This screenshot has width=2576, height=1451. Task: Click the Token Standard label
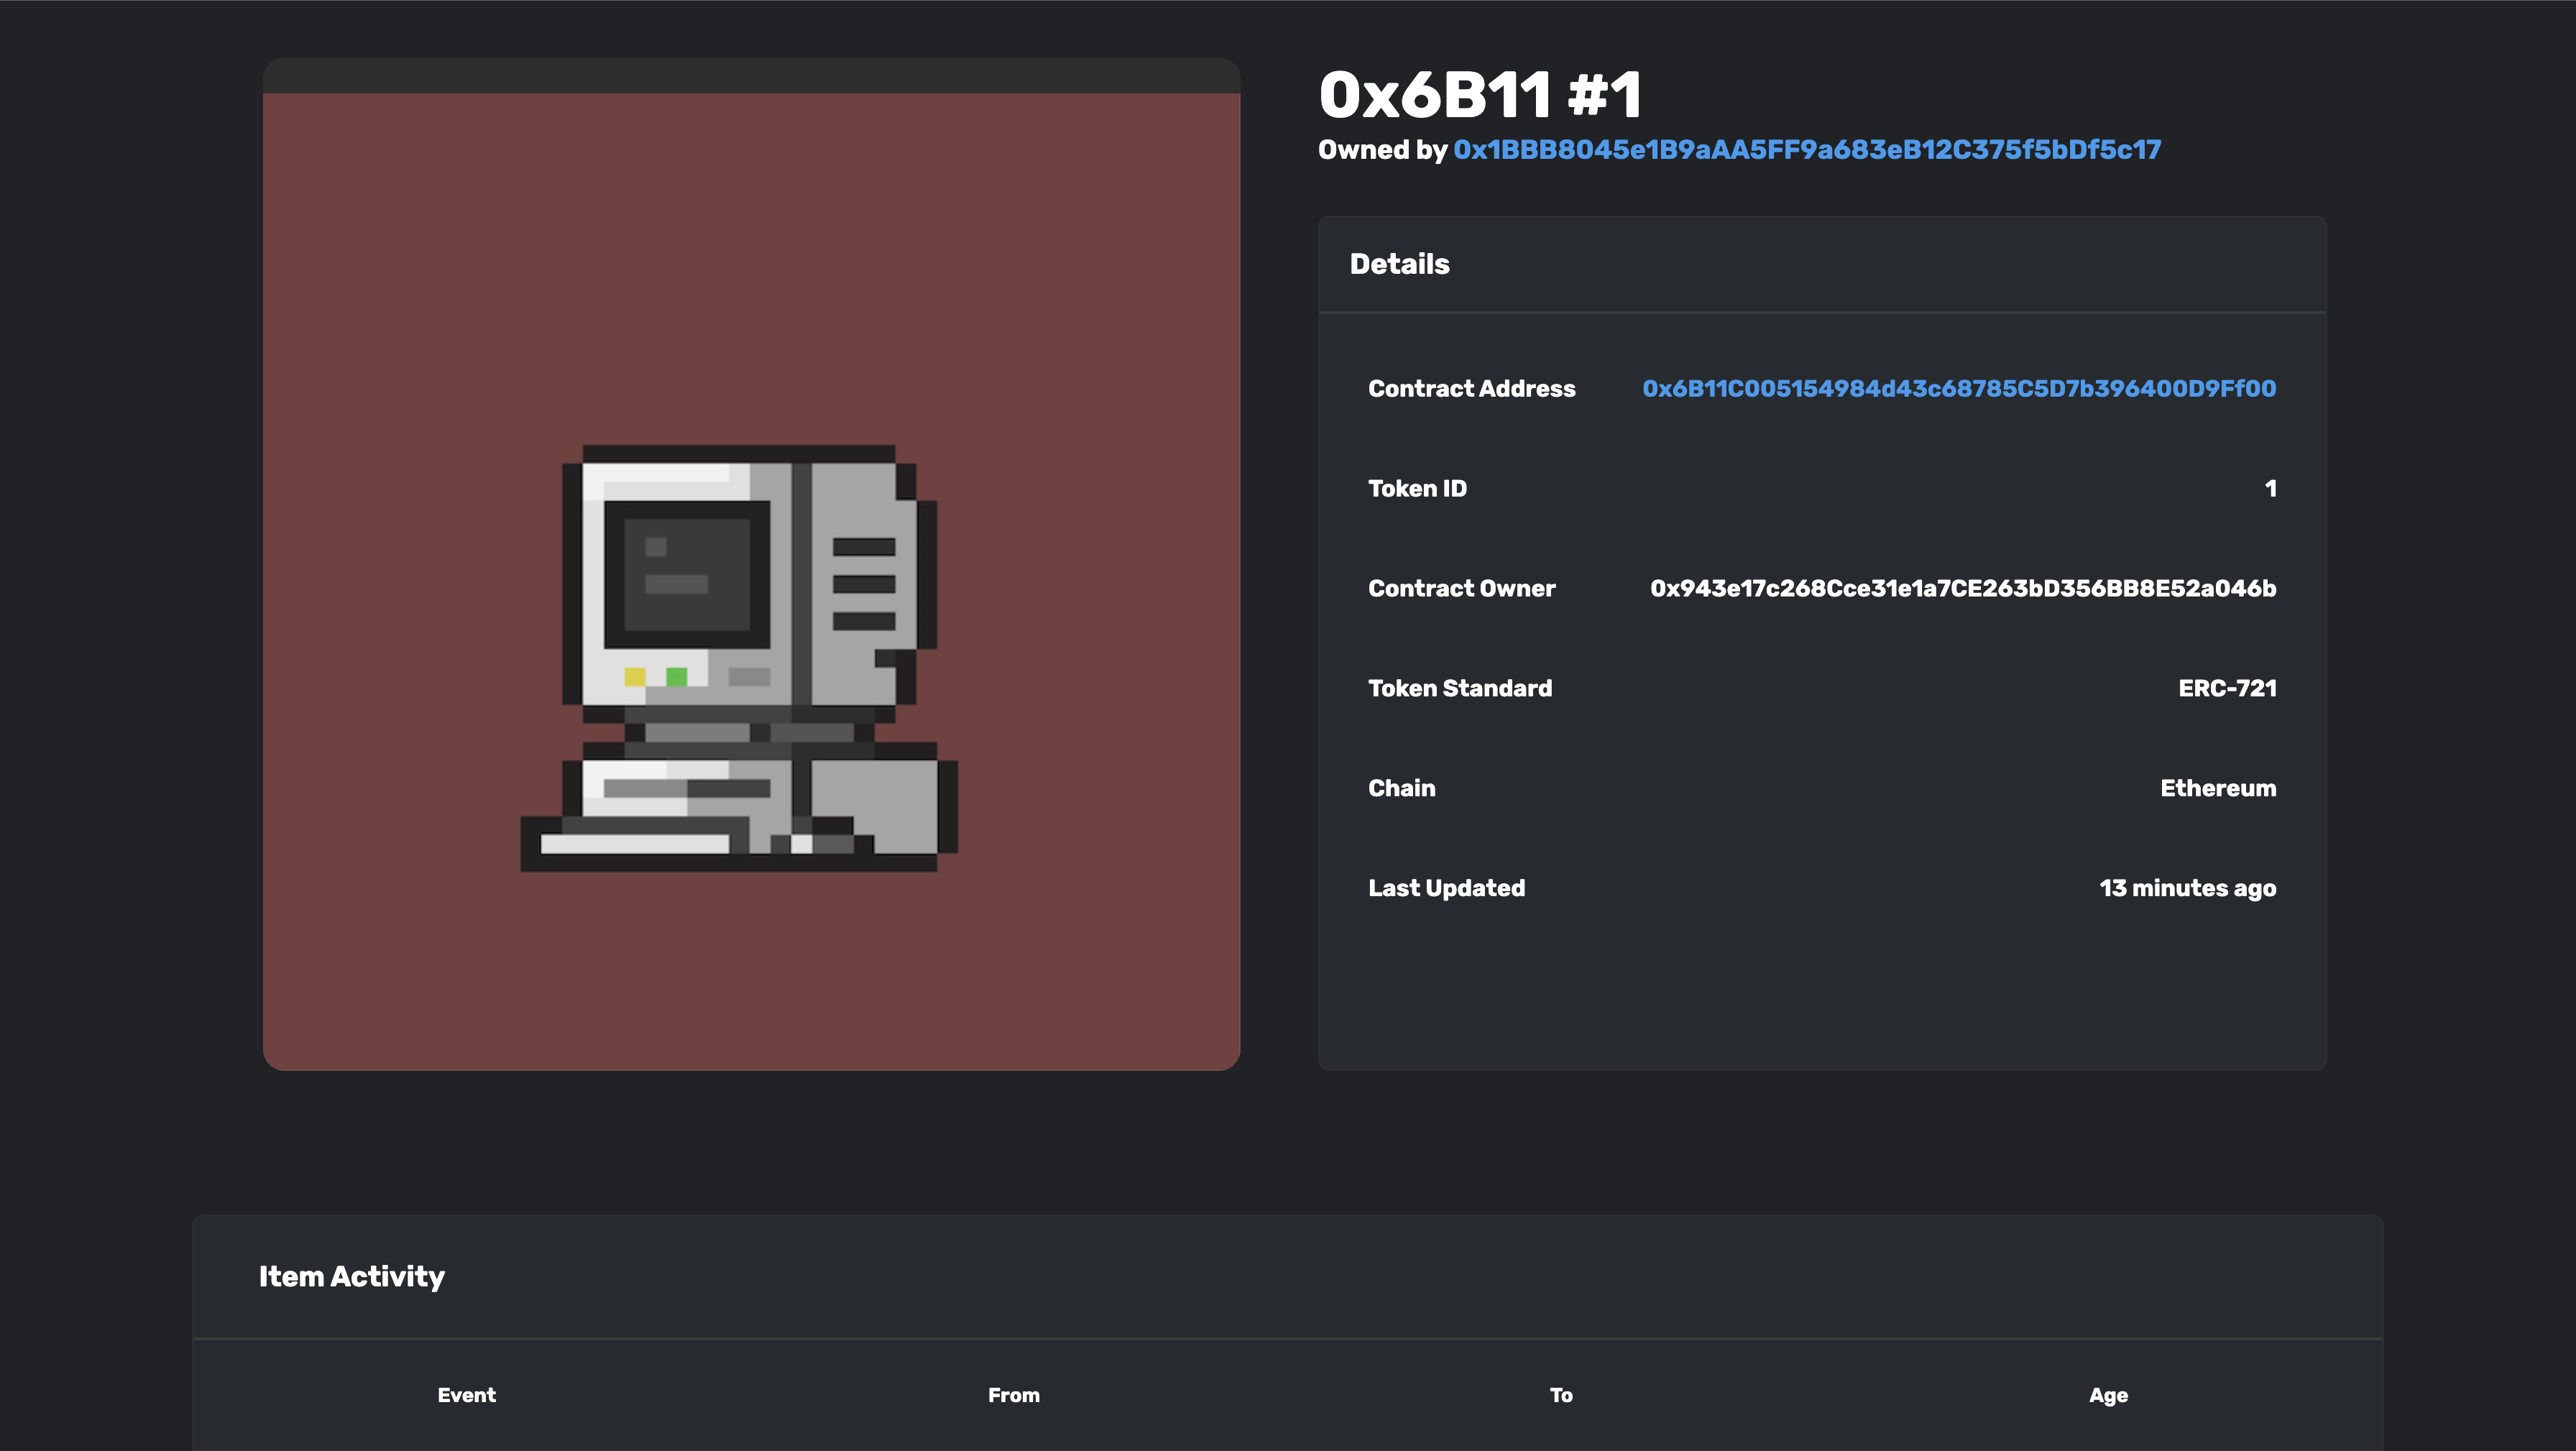pyautogui.click(x=1459, y=688)
